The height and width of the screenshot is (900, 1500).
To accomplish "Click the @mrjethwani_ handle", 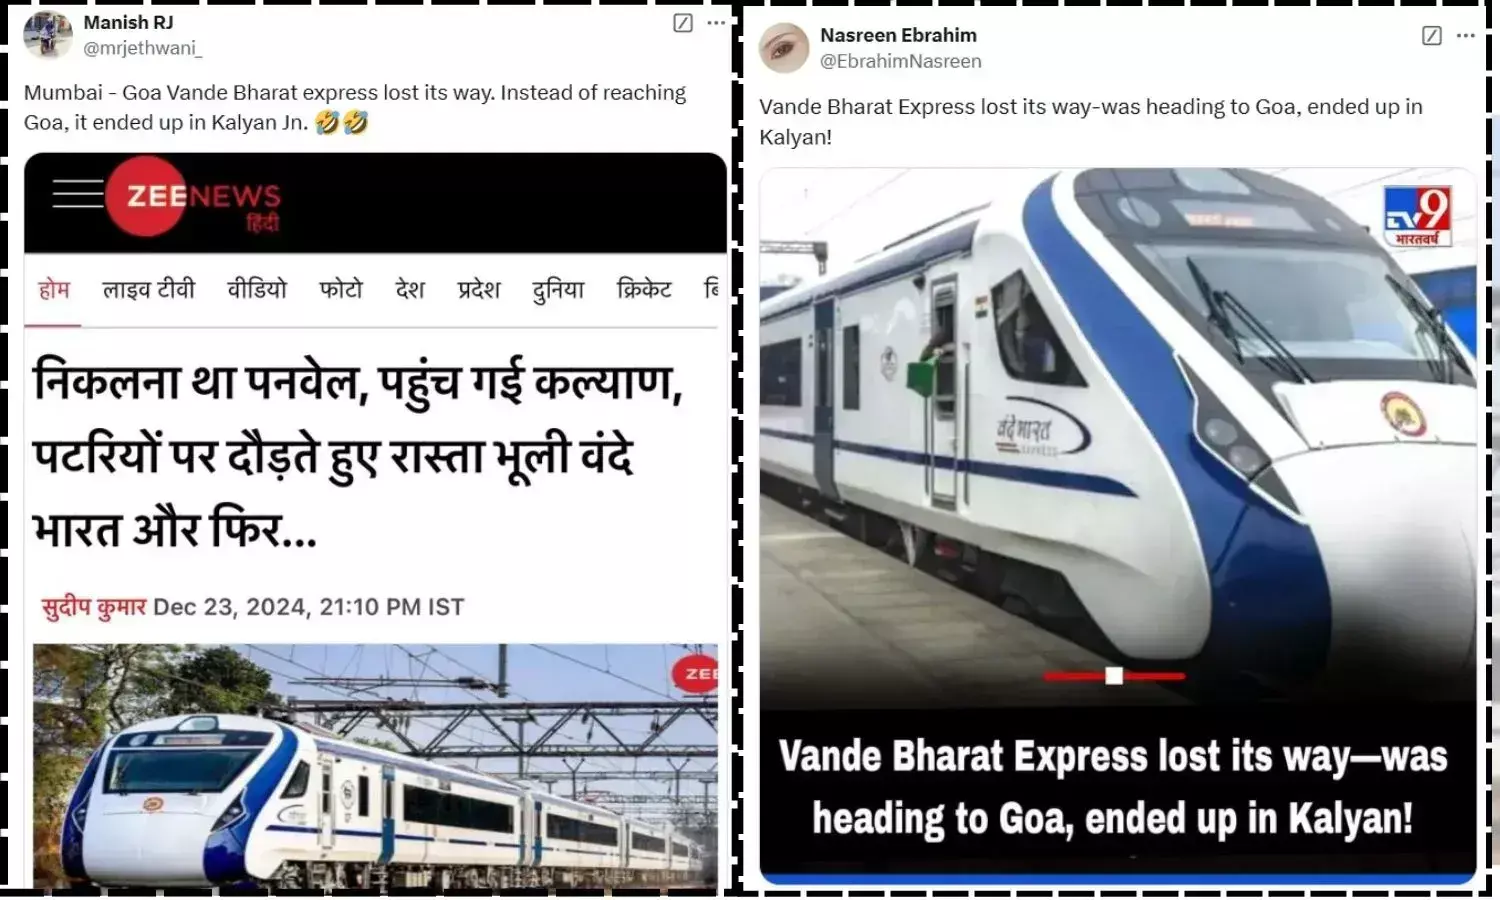I will pyautogui.click(x=143, y=48).
